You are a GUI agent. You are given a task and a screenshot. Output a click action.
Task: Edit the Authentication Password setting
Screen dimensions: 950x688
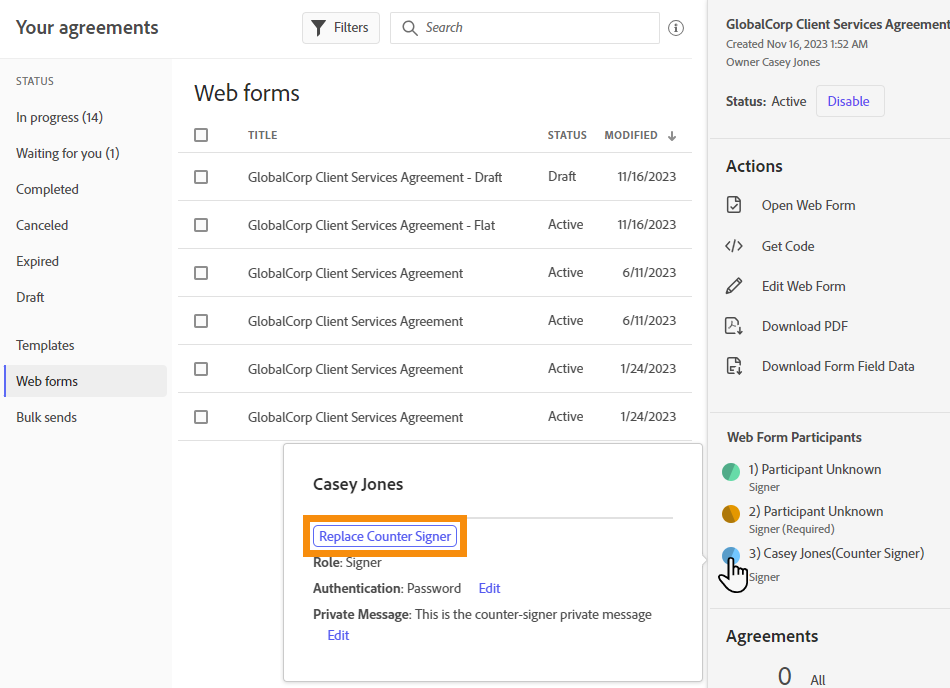(x=489, y=588)
